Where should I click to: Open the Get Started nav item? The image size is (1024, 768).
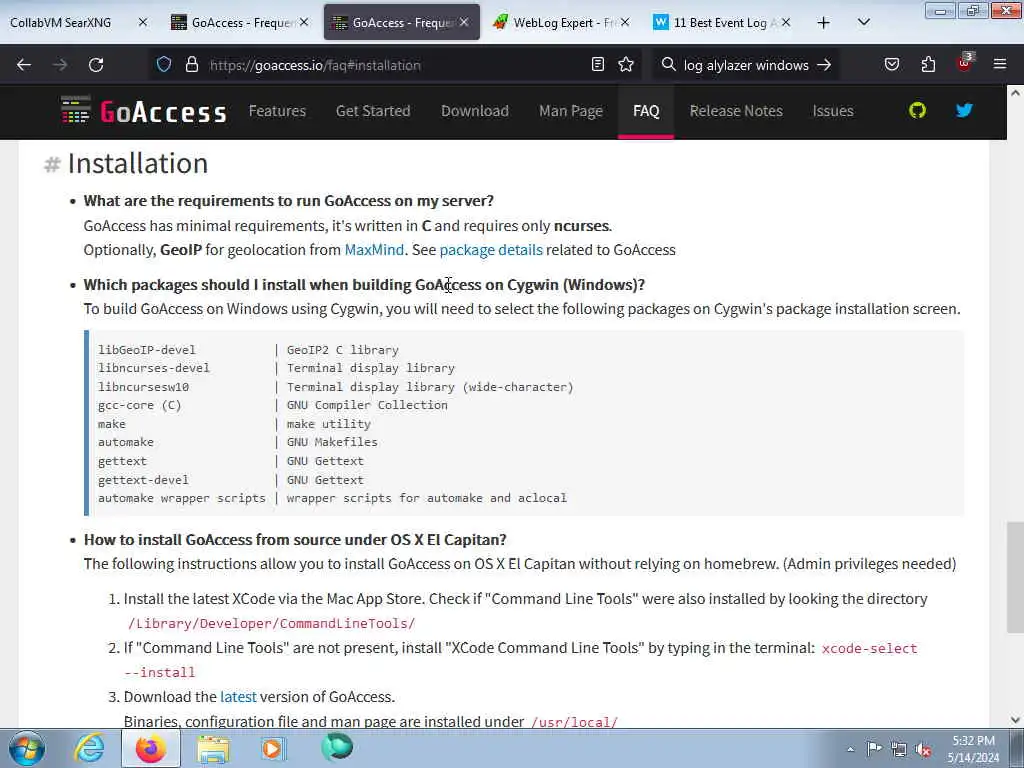coord(373,111)
